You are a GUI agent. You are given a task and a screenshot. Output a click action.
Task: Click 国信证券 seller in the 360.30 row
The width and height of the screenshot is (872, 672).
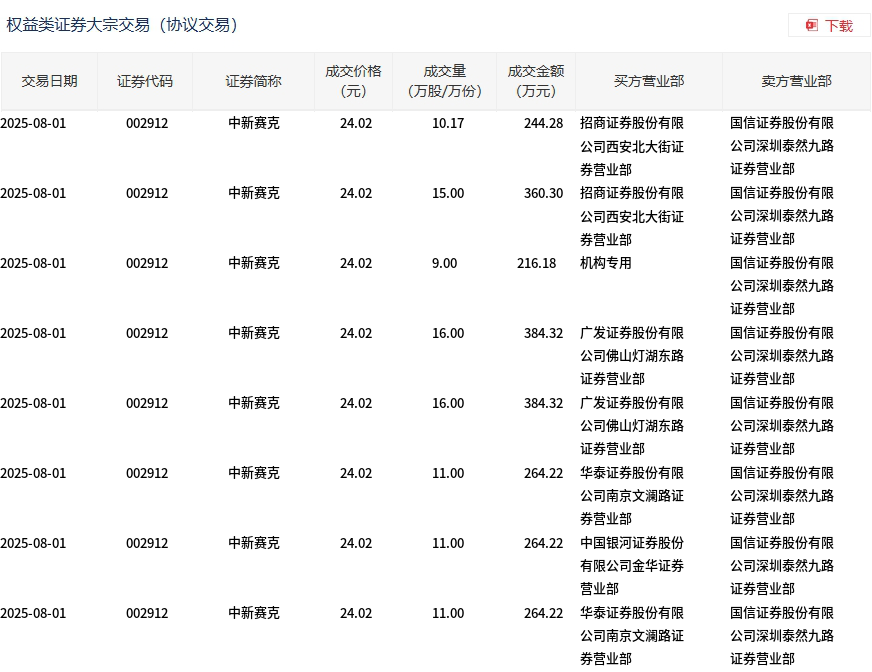[x=782, y=216]
